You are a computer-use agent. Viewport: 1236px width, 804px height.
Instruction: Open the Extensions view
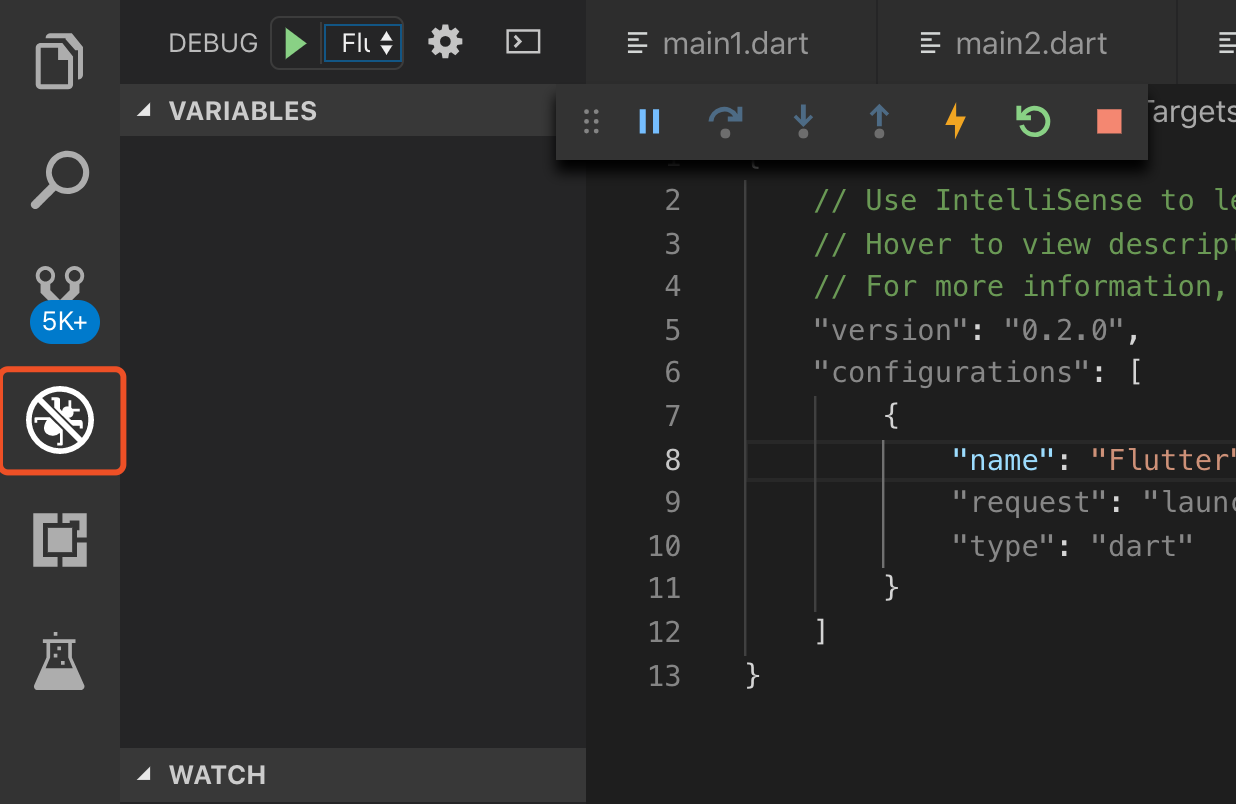coord(60,540)
